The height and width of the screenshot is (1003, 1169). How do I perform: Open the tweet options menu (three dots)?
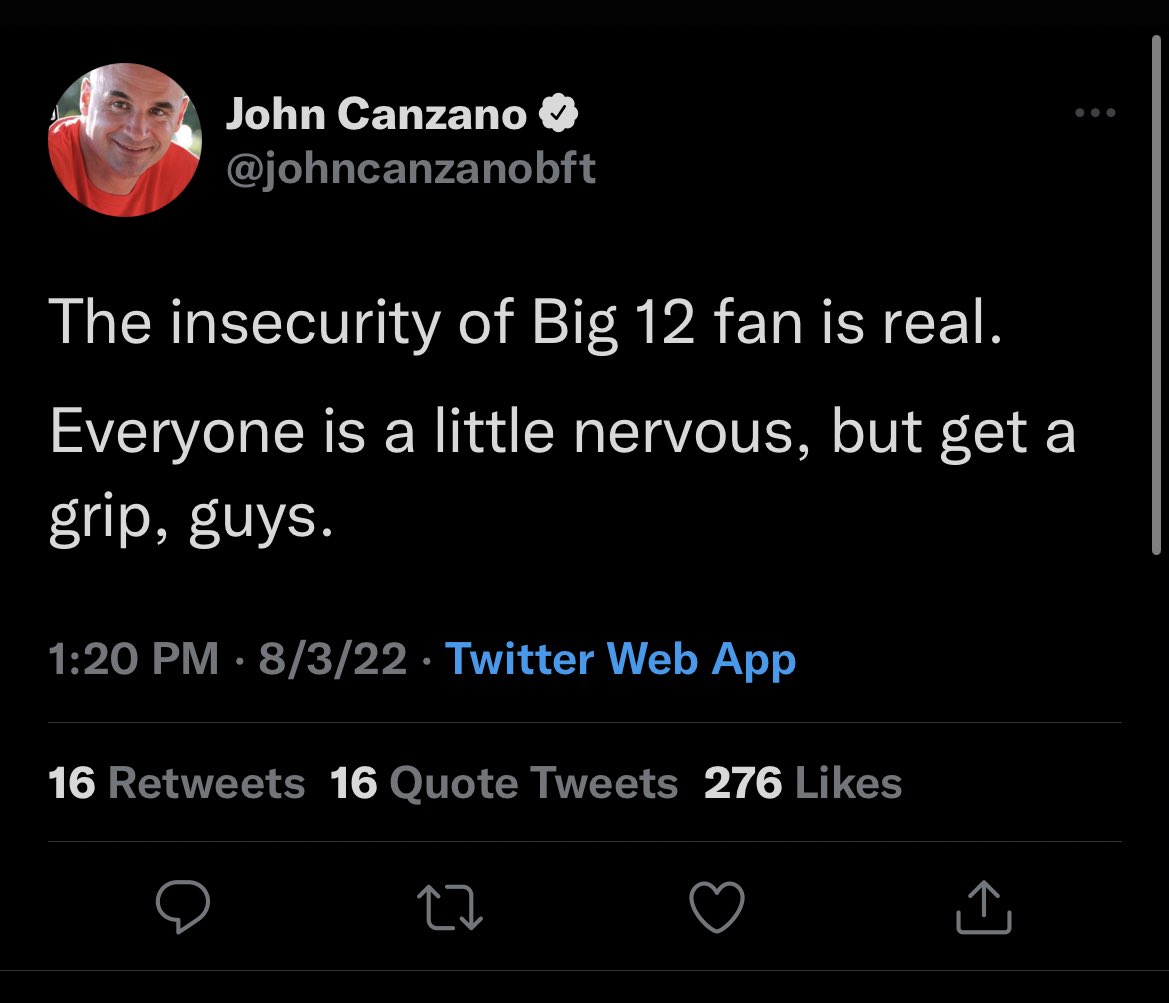(x=1096, y=113)
